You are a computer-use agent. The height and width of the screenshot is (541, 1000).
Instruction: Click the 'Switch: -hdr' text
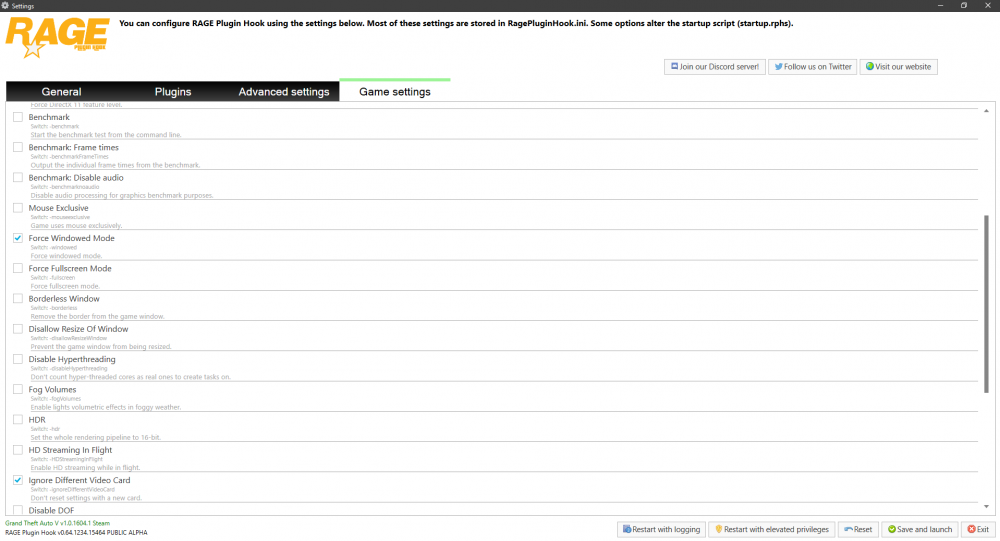click(x=45, y=429)
